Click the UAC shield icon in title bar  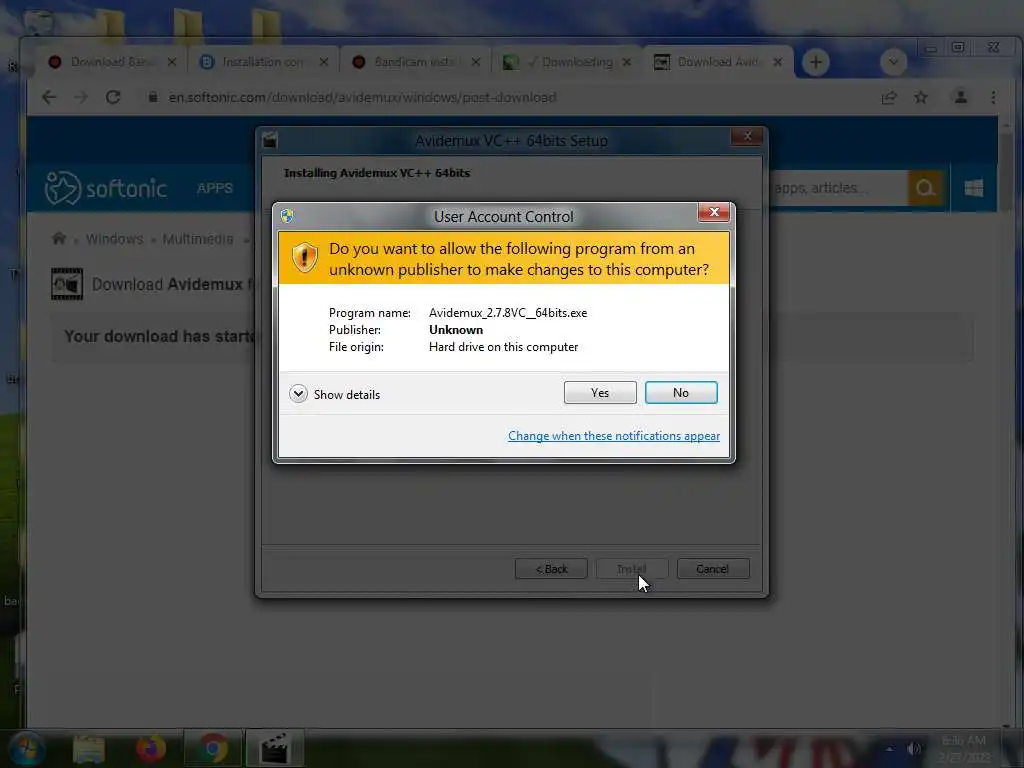pos(287,216)
